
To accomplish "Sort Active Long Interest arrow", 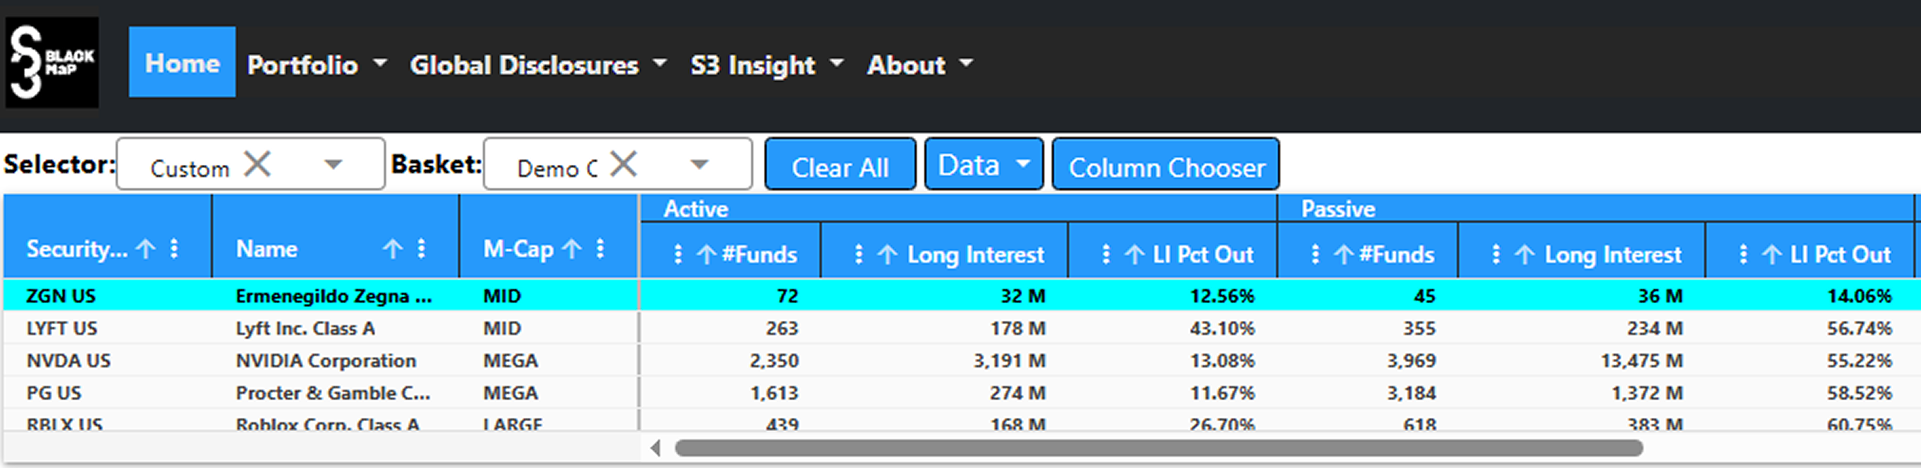I will point(887,255).
